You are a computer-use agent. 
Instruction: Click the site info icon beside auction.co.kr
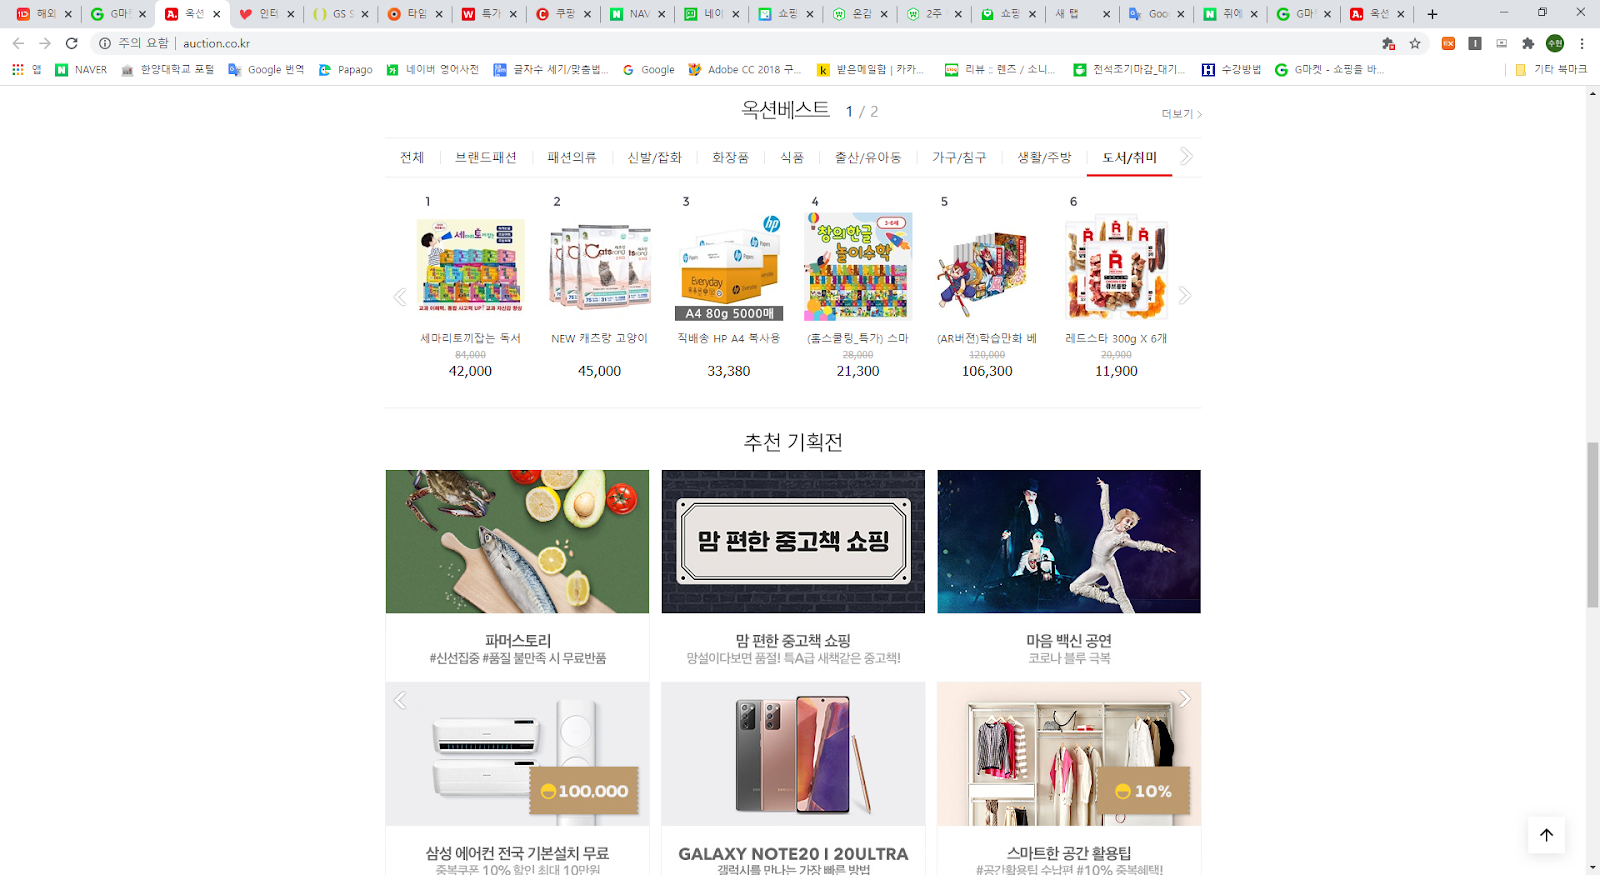coord(105,43)
